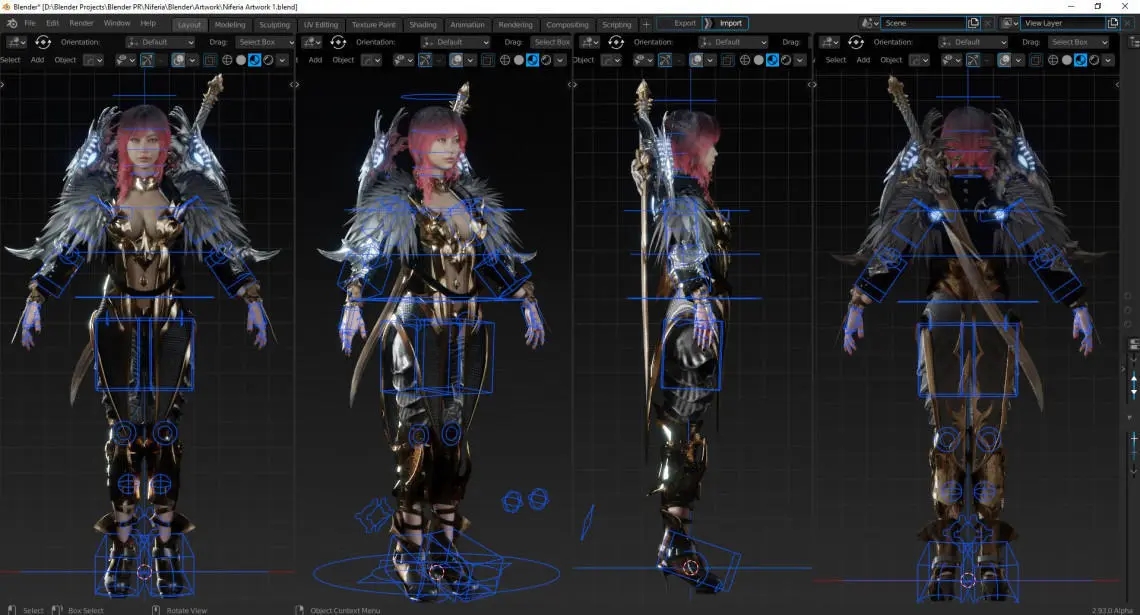Click the Scene name field

point(924,23)
